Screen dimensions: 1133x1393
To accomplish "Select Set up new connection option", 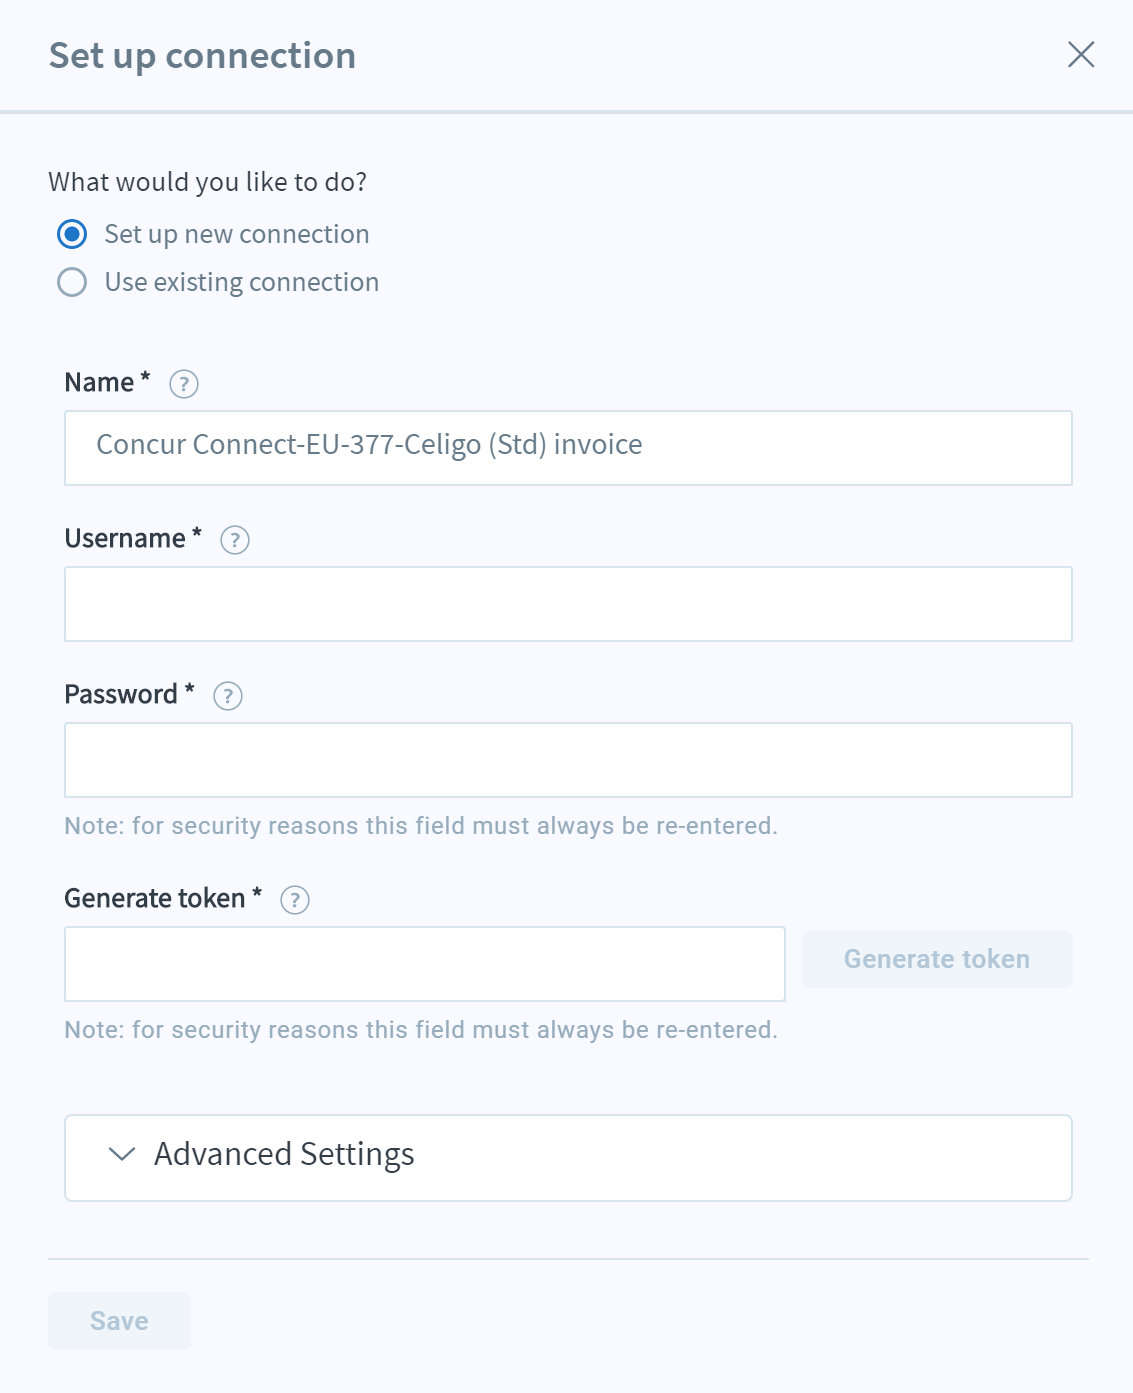I will click(x=72, y=234).
